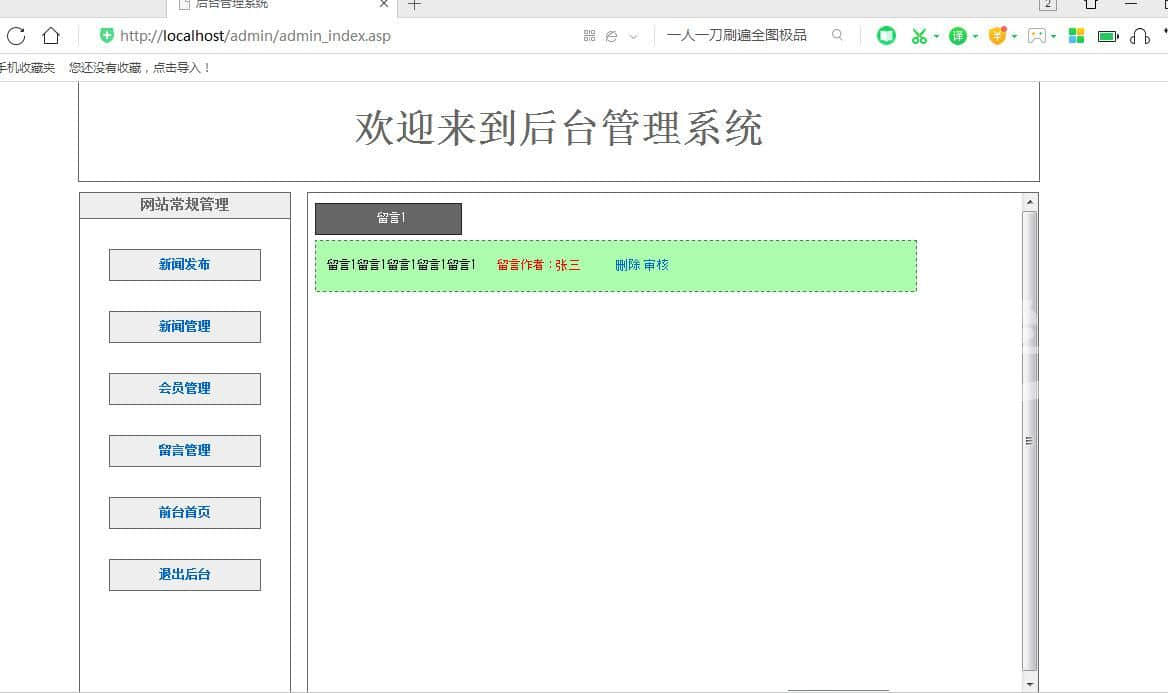
Task: Expand the address bar chevron dropdown
Action: tap(633, 37)
